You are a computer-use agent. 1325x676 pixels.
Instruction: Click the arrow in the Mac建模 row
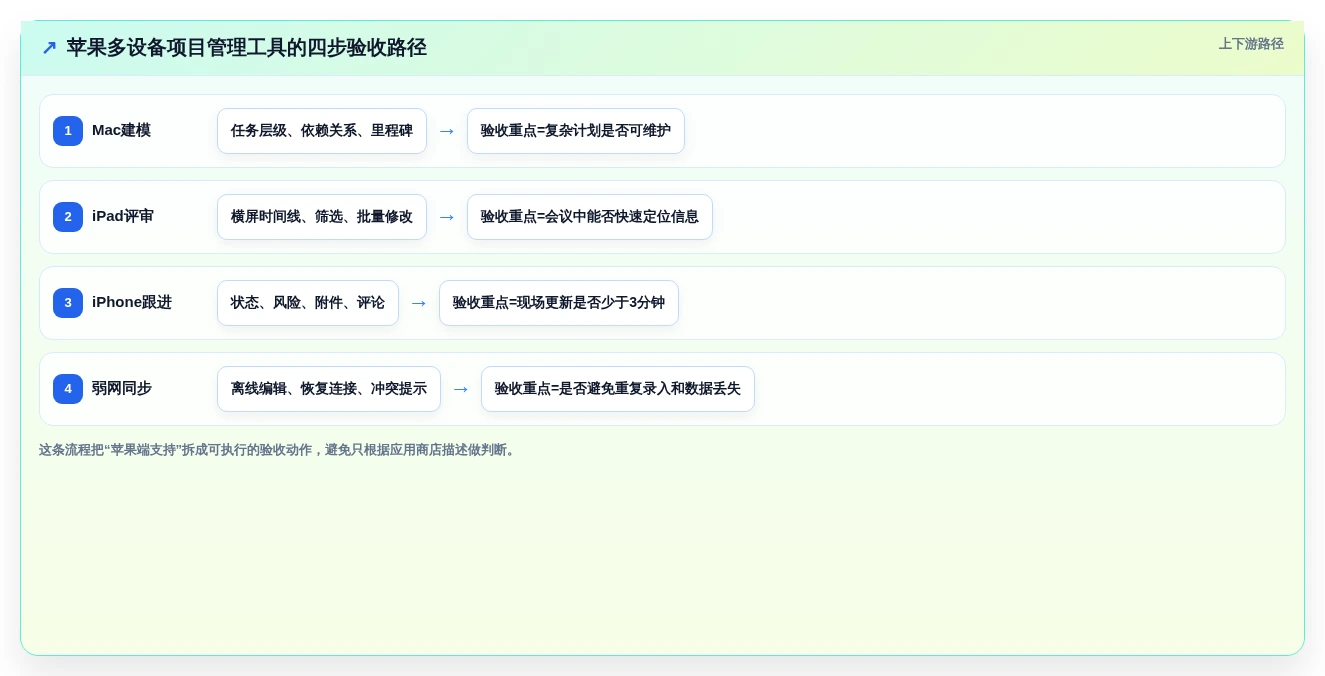pos(447,131)
